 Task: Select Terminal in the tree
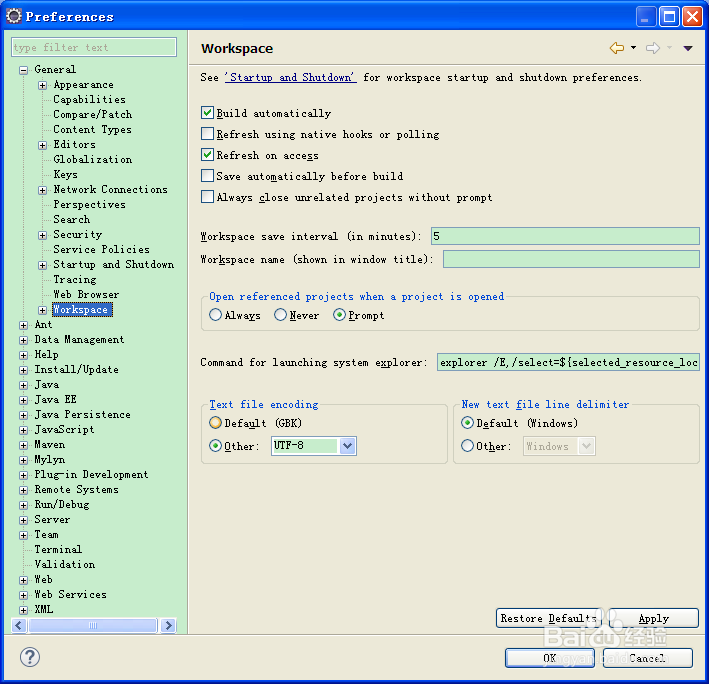click(58, 549)
